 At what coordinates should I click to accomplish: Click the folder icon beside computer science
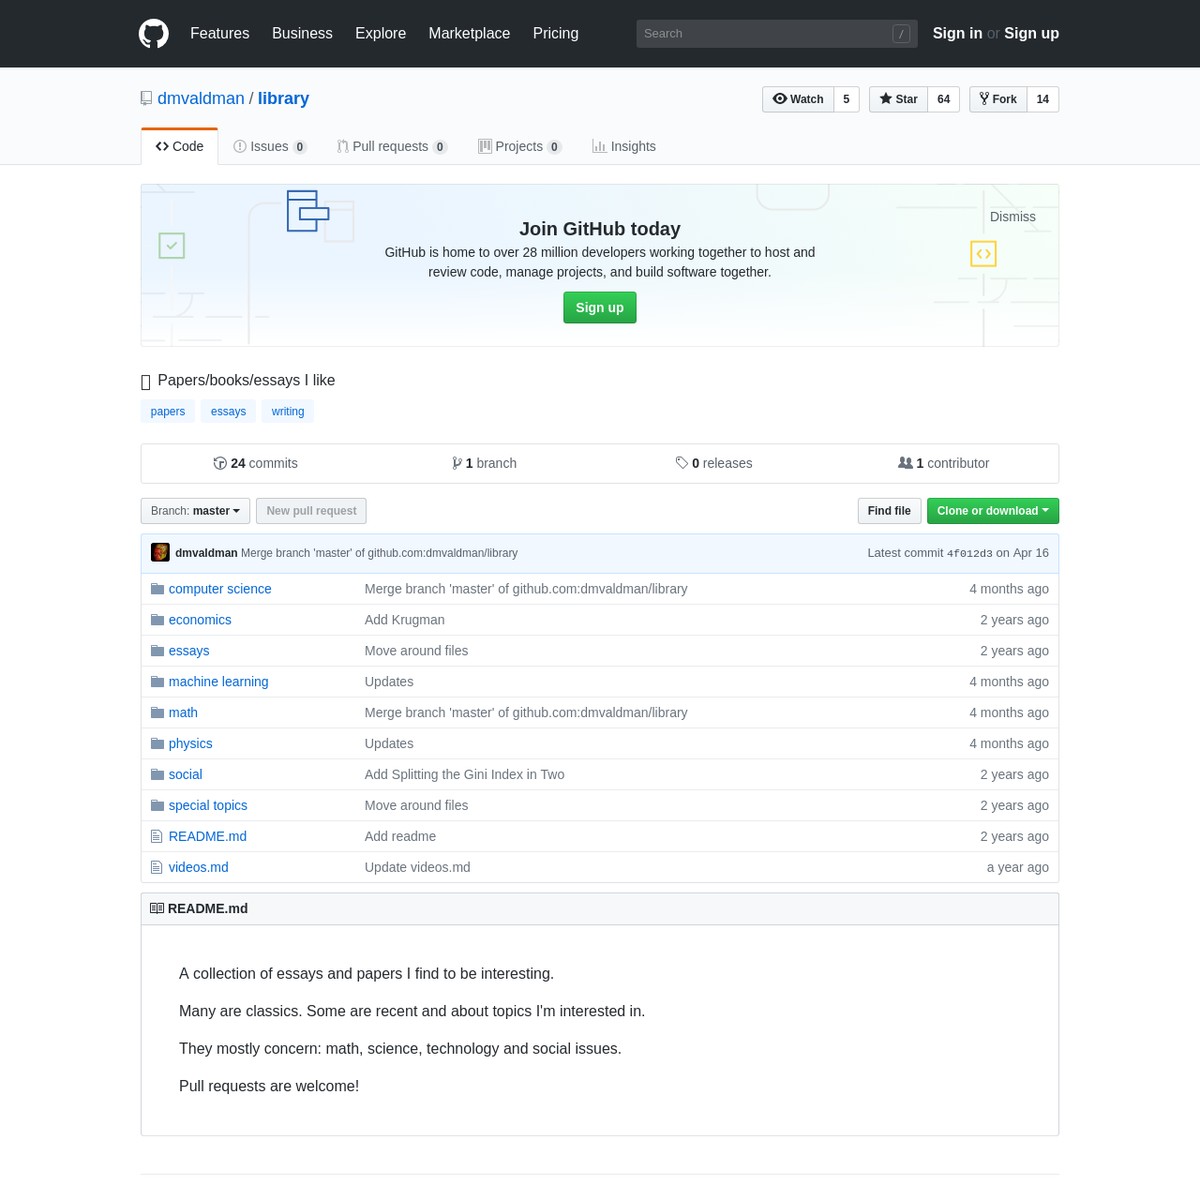coord(157,589)
